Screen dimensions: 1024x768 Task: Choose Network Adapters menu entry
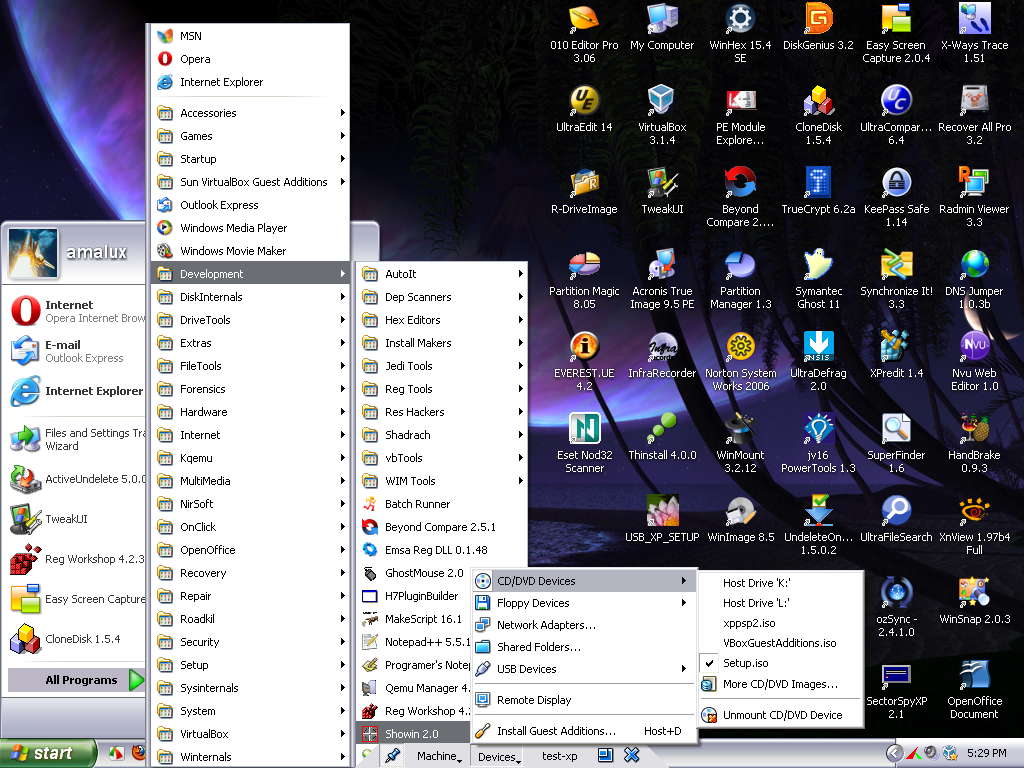click(583, 625)
